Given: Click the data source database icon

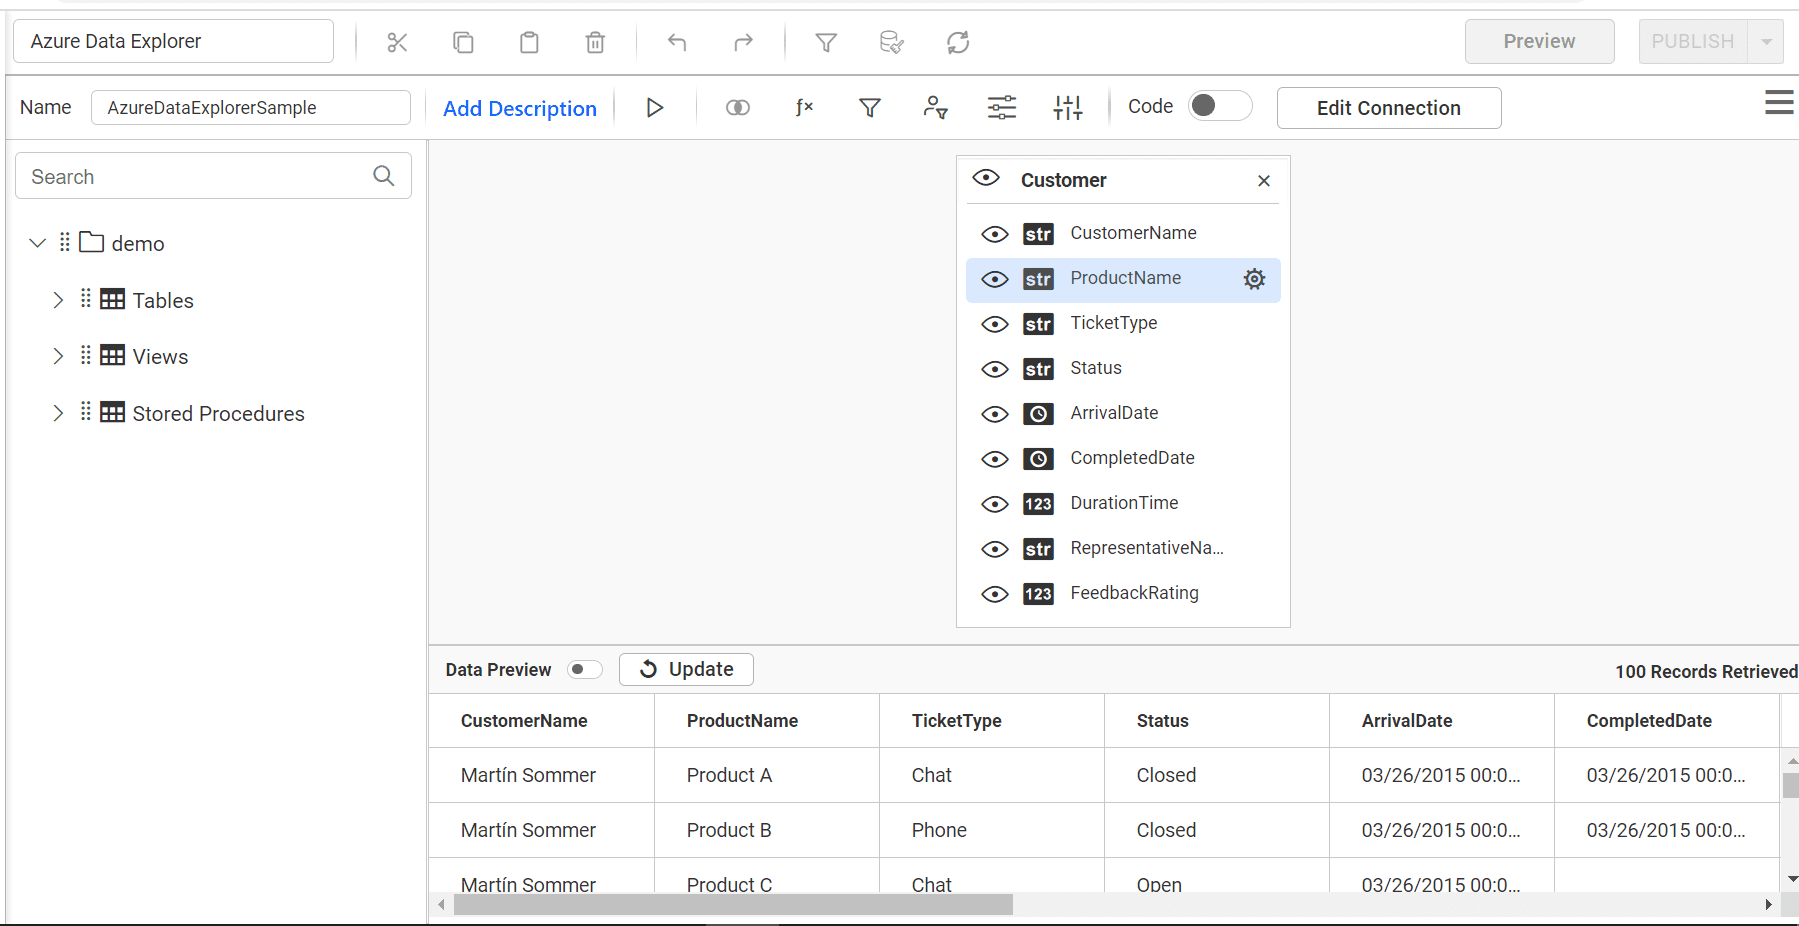Looking at the screenshot, I should click(x=891, y=42).
